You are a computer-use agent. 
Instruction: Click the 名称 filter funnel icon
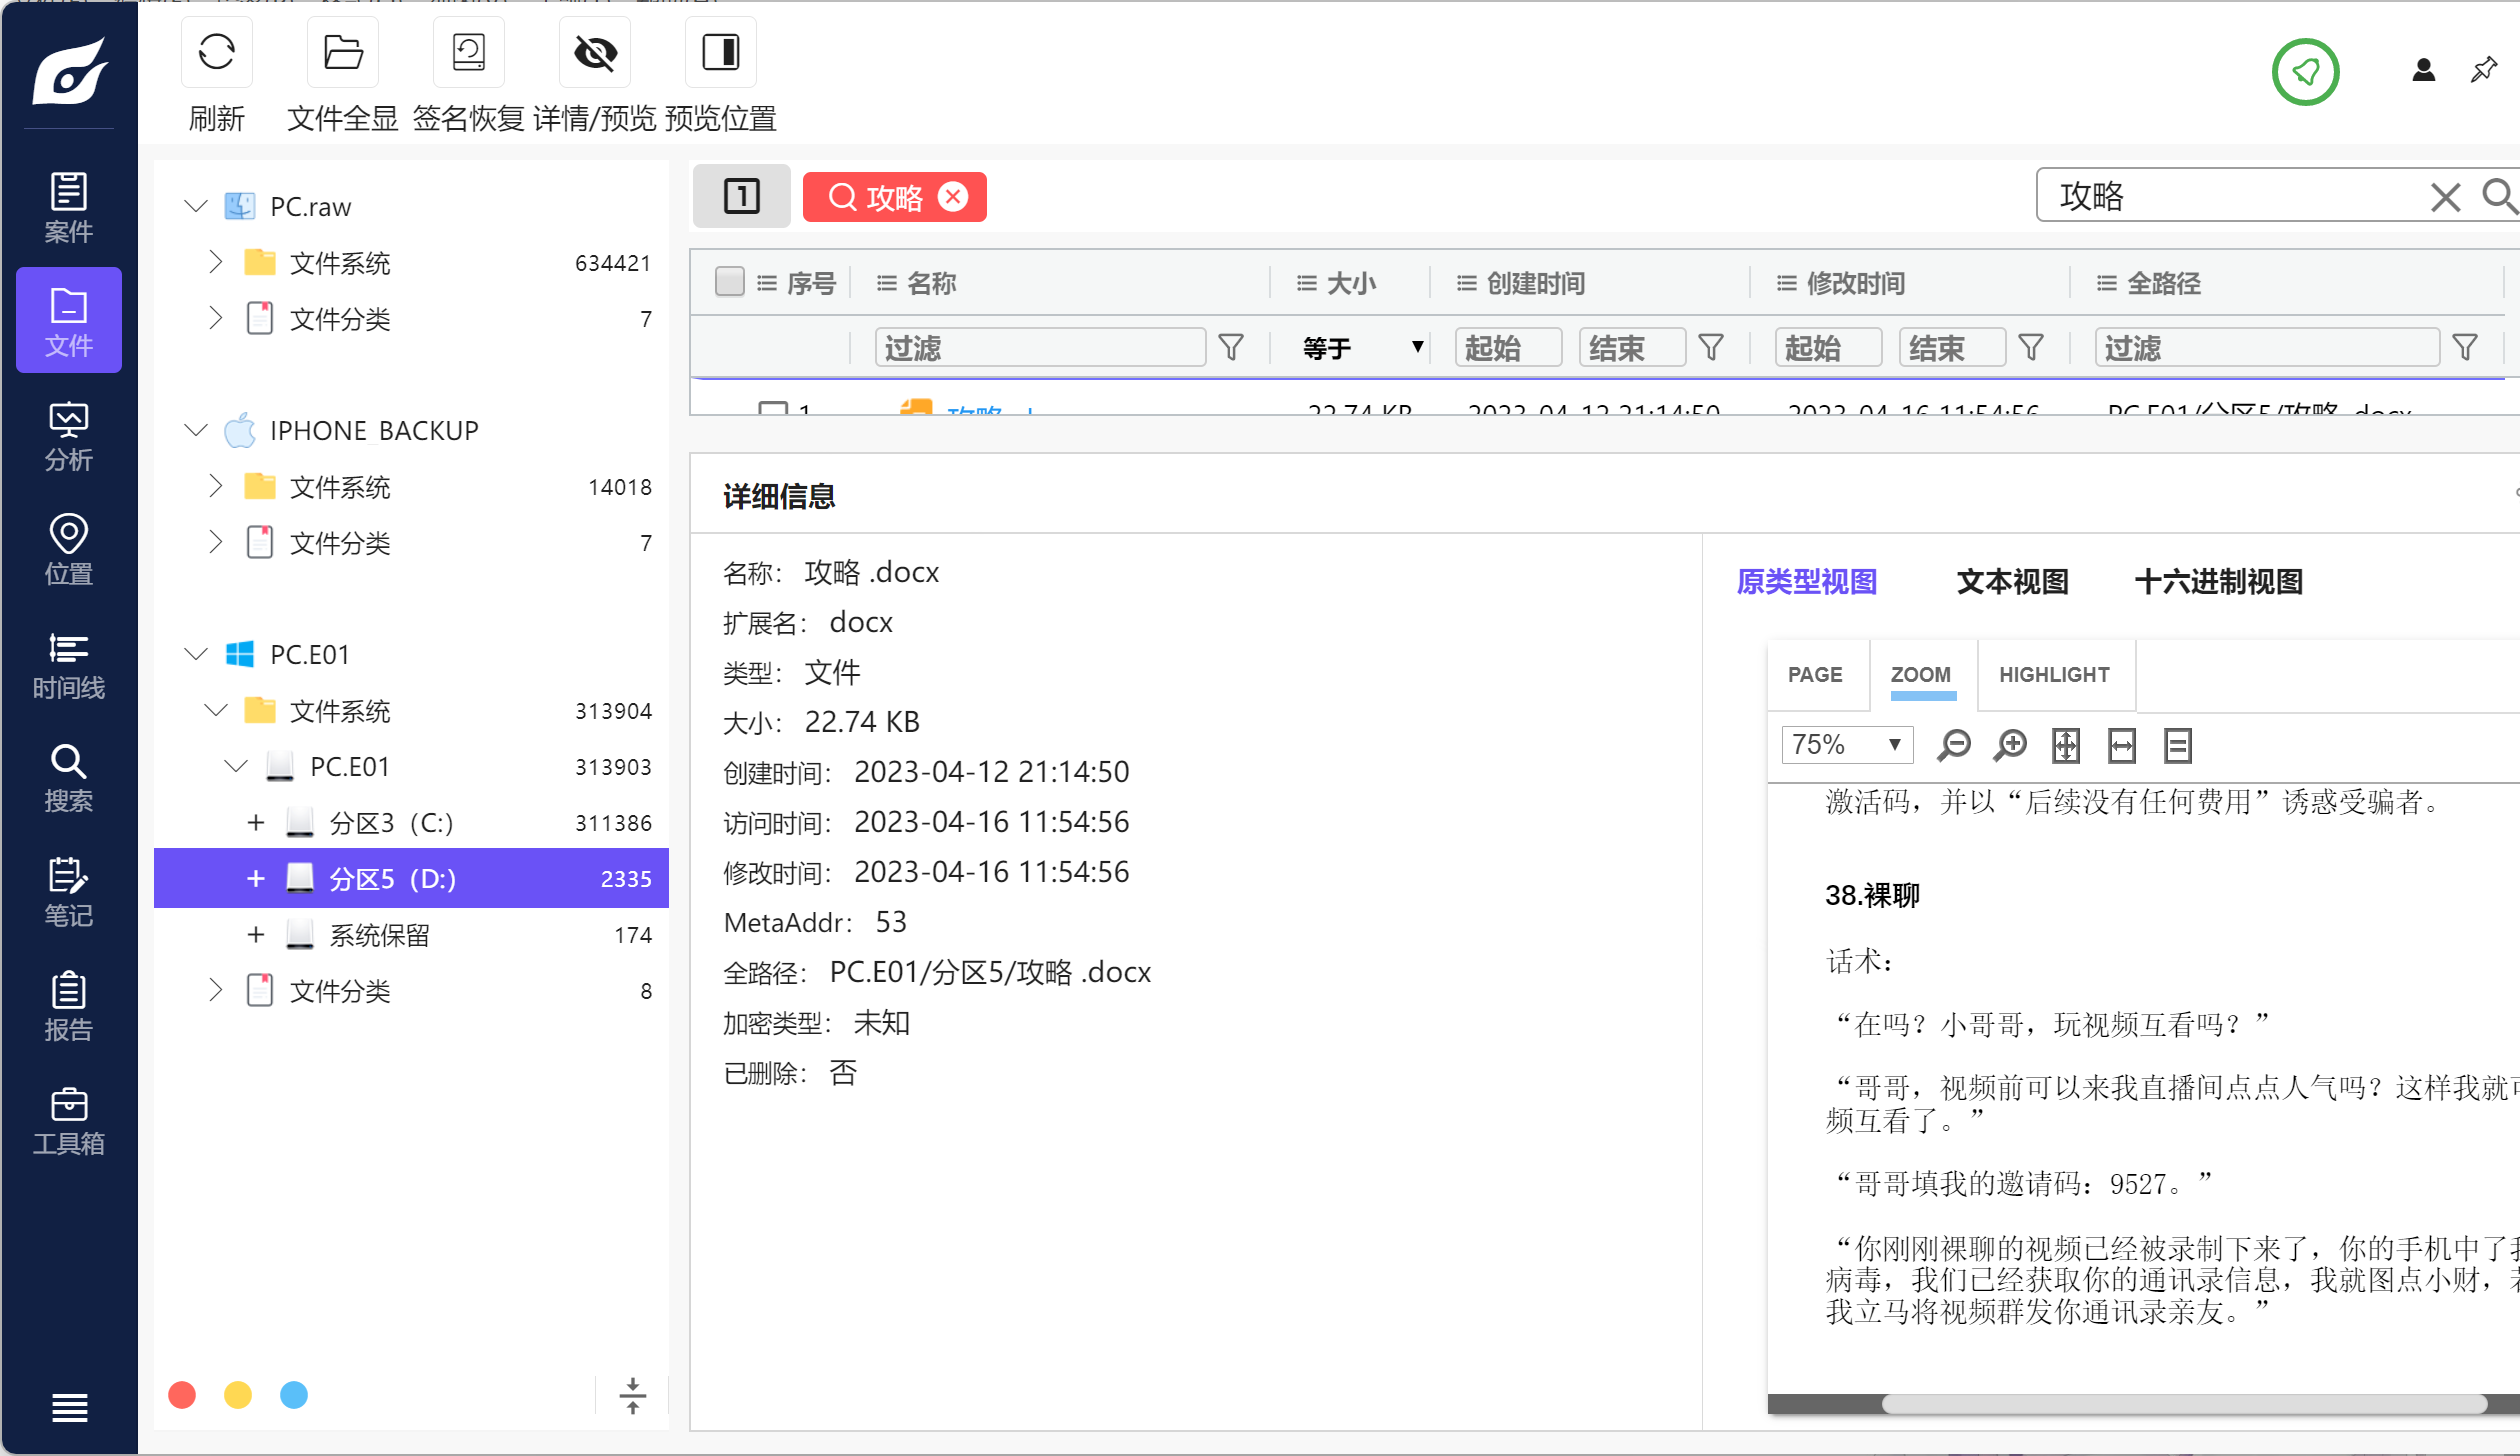coord(1231,347)
